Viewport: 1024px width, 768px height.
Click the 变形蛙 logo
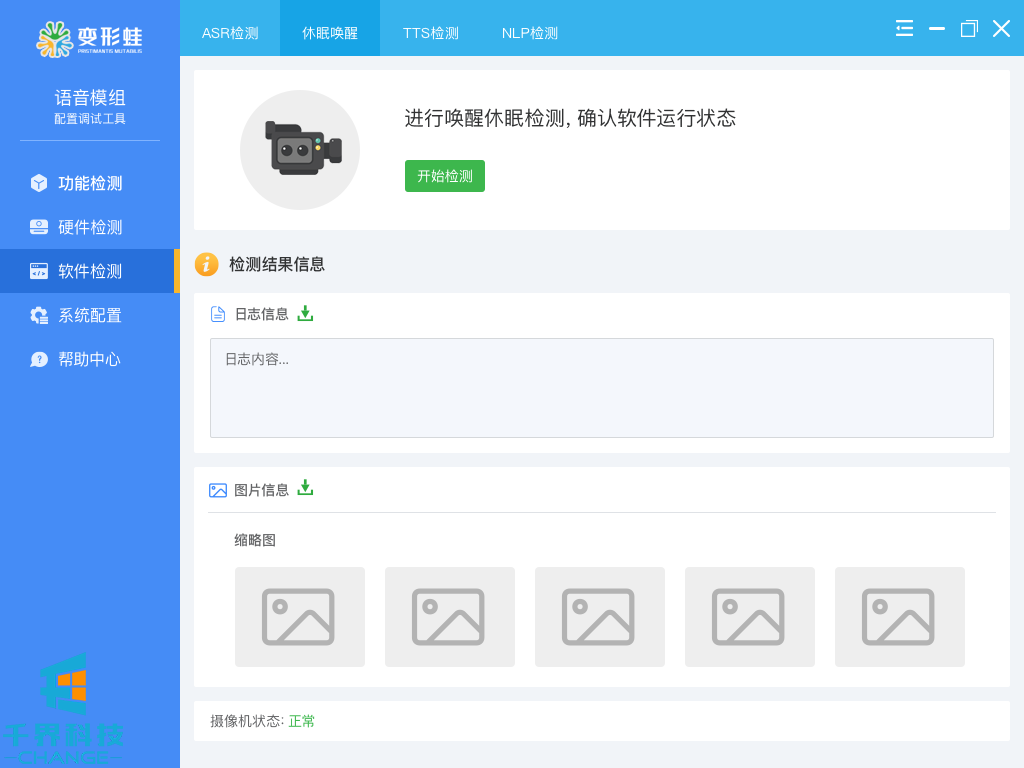pyautogui.click(x=89, y=39)
